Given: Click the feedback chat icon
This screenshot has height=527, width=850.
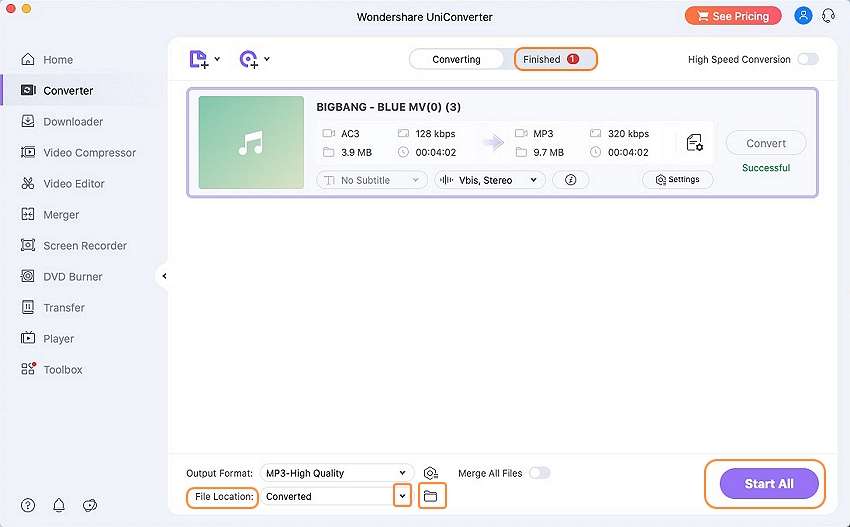Looking at the screenshot, I should [x=90, y=505].
